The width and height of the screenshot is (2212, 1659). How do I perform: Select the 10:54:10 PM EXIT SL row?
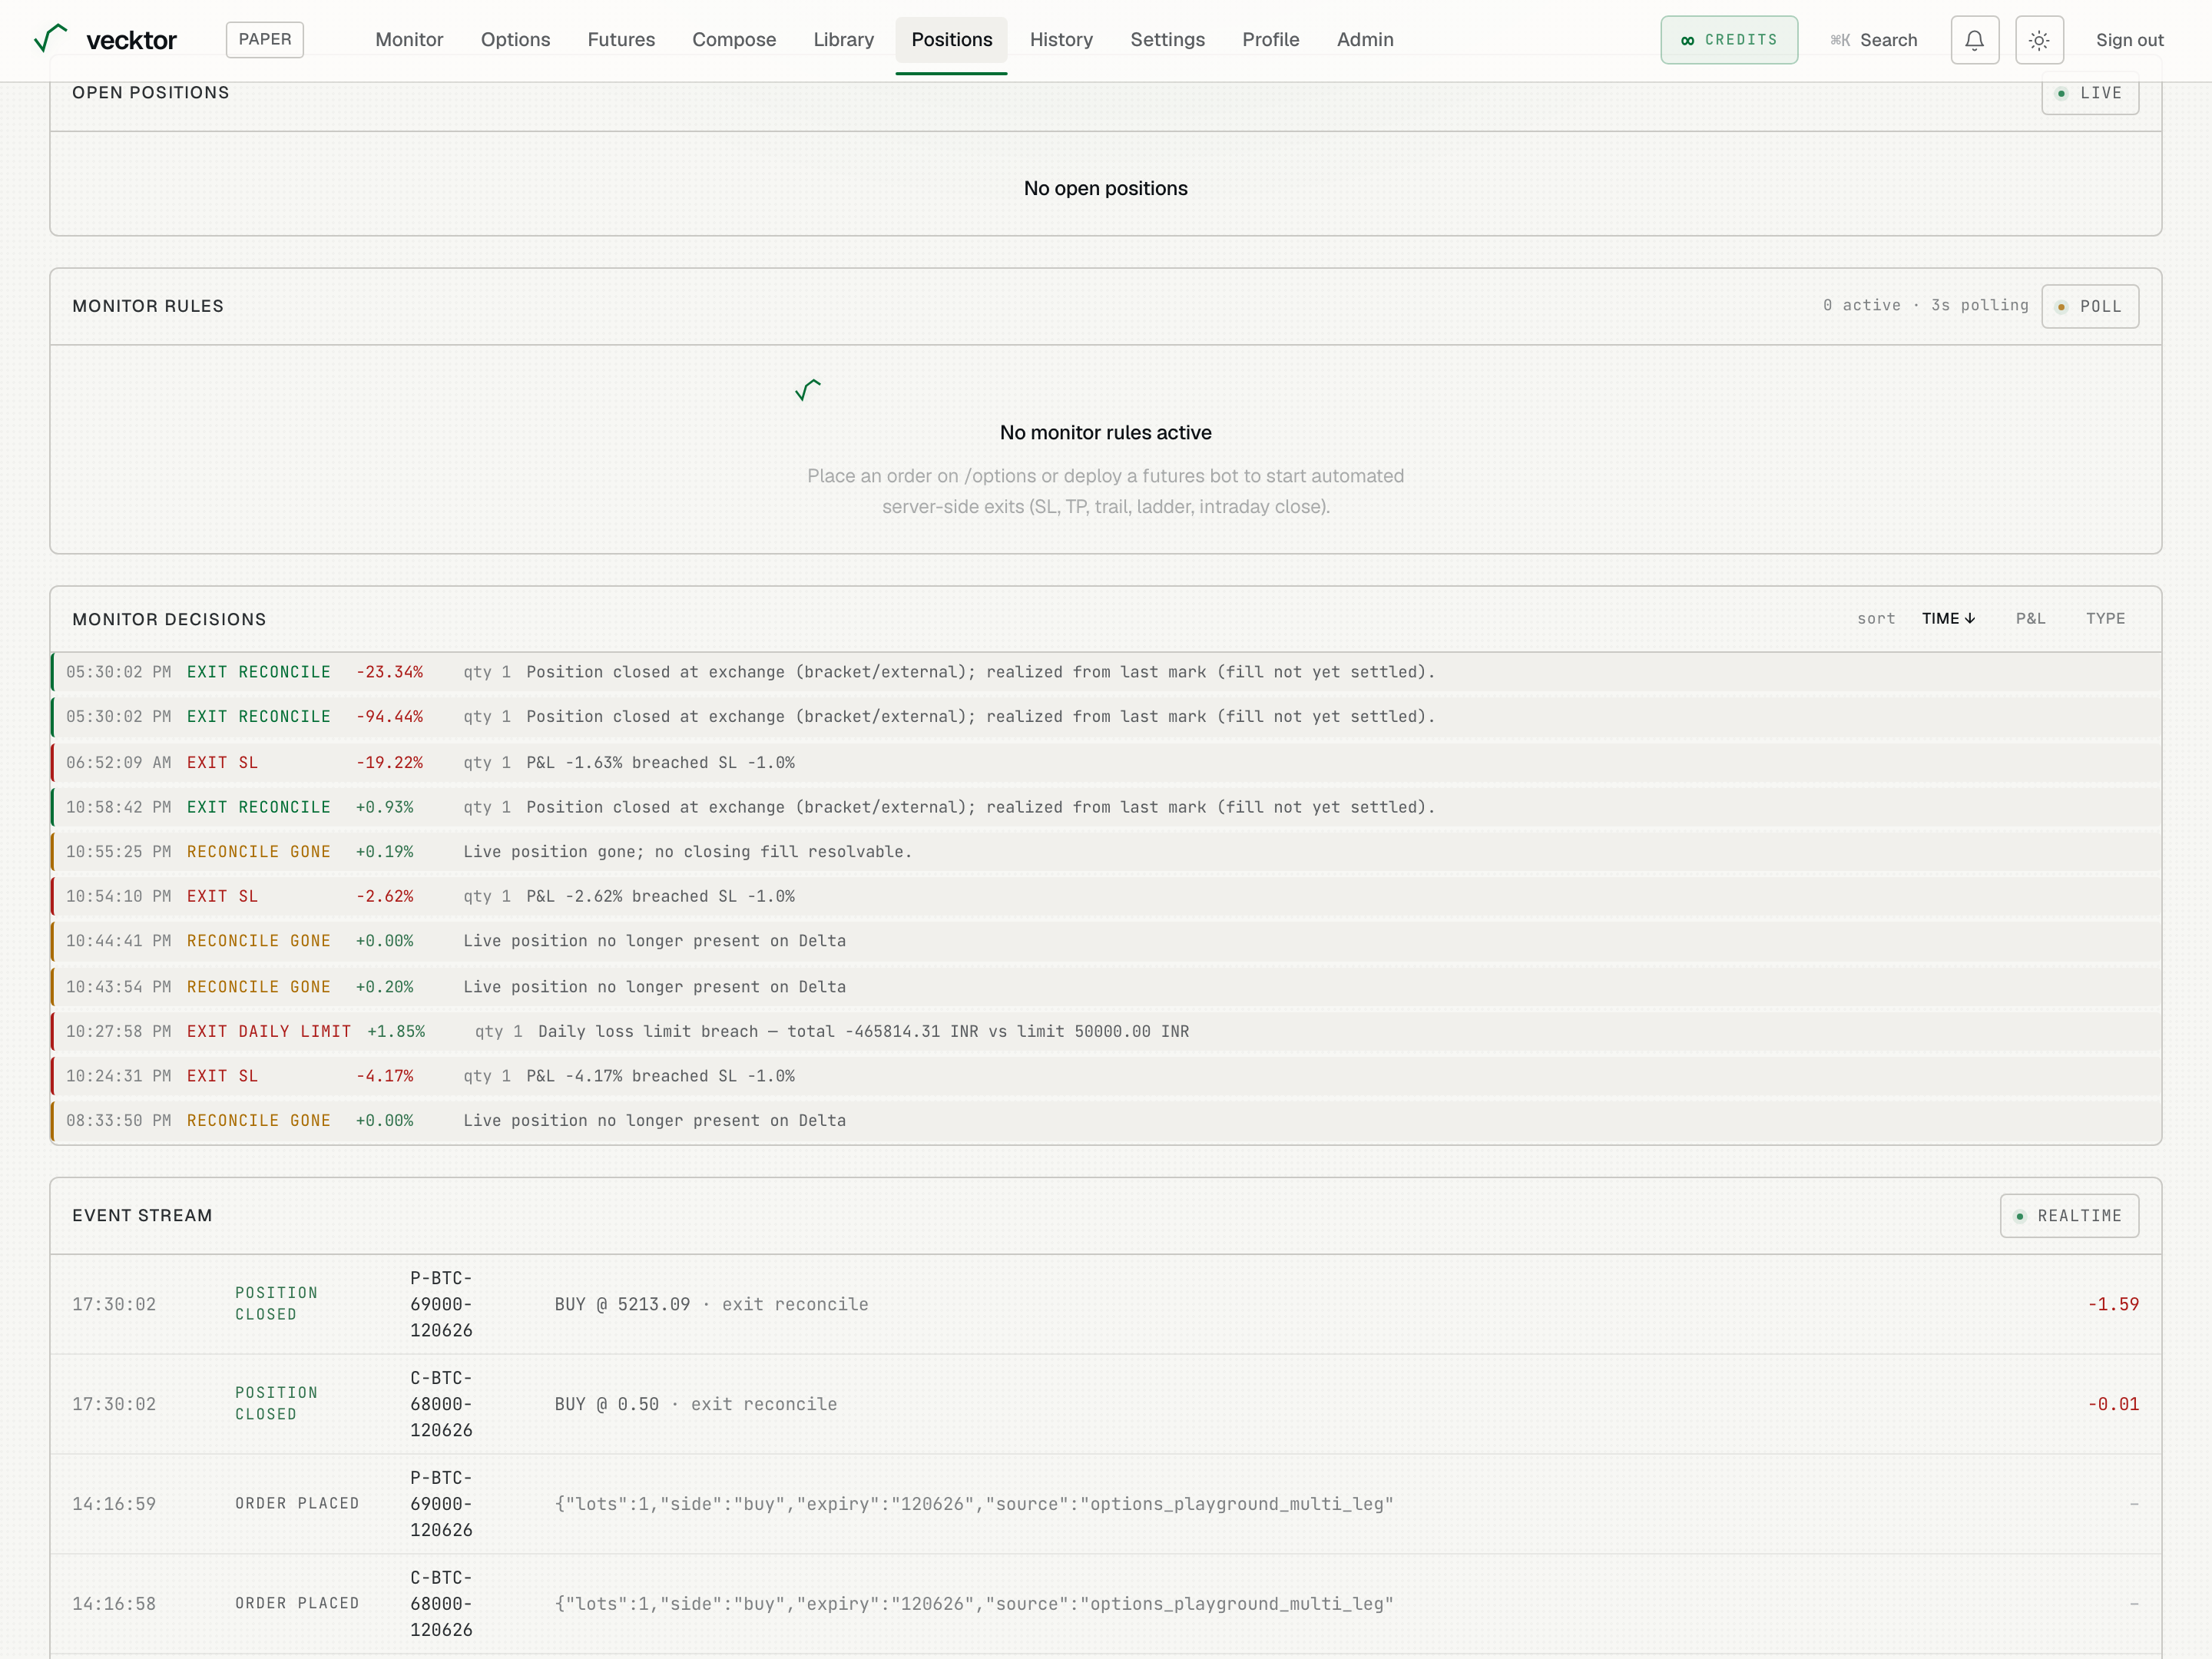[1106, 897]
